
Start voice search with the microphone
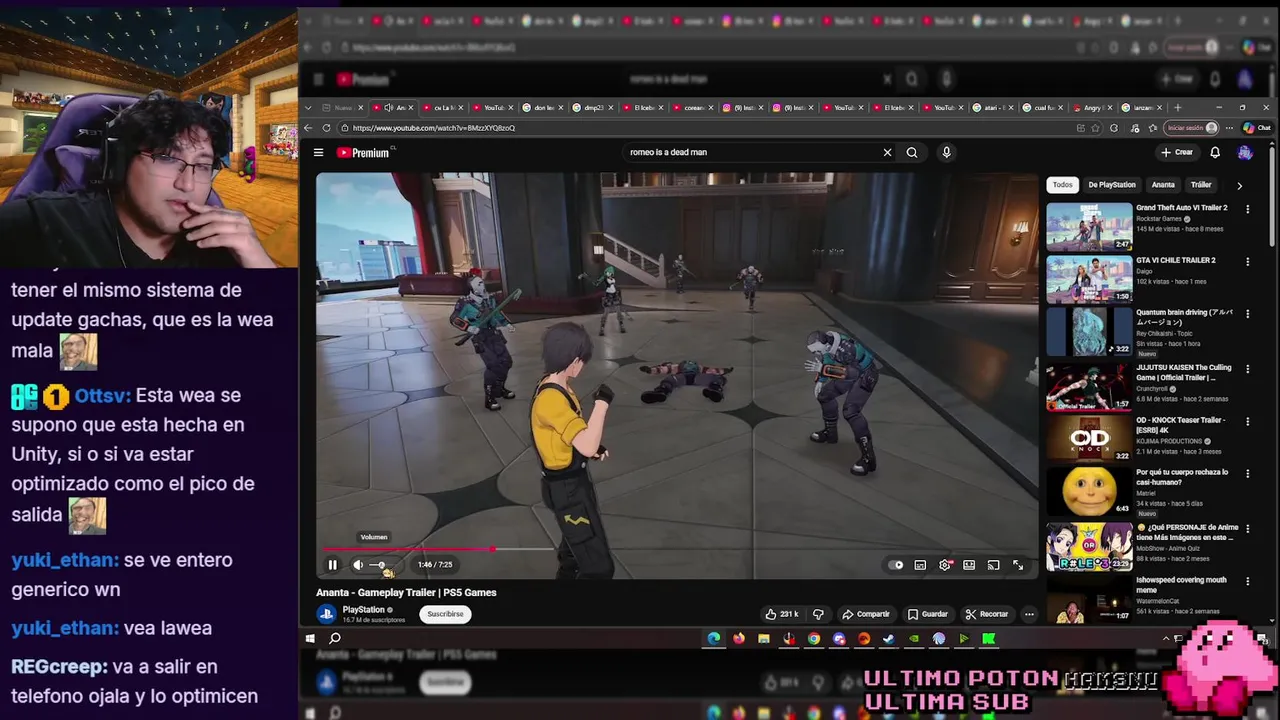[946, 152]
